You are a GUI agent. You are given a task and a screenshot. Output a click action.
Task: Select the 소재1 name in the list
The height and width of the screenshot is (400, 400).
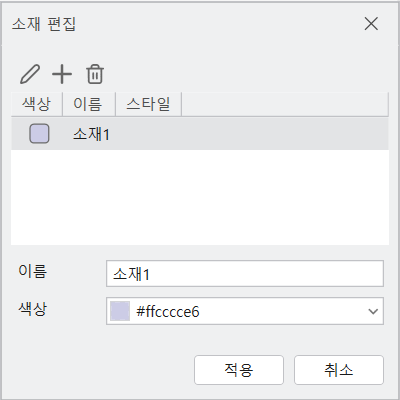[91, 134]
